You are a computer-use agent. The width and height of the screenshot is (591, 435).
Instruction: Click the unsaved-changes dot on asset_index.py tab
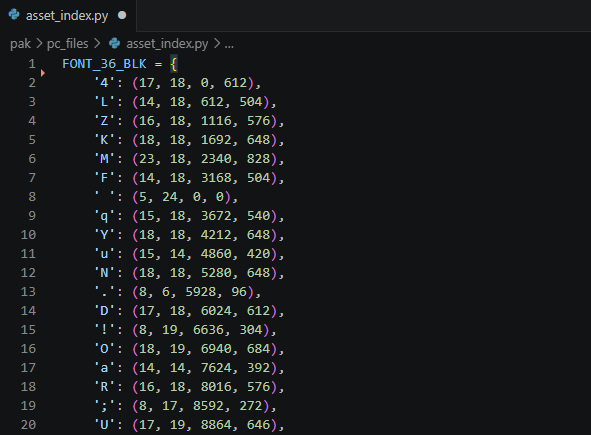coord(122,15)
